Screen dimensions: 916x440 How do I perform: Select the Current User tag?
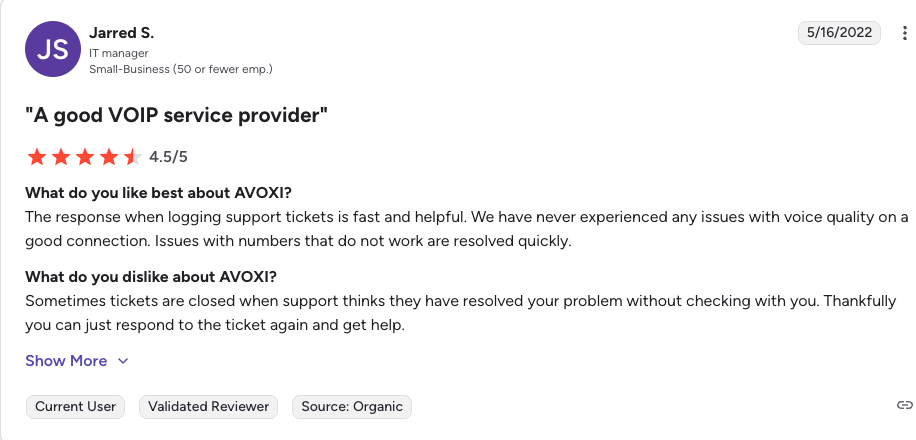76,407
